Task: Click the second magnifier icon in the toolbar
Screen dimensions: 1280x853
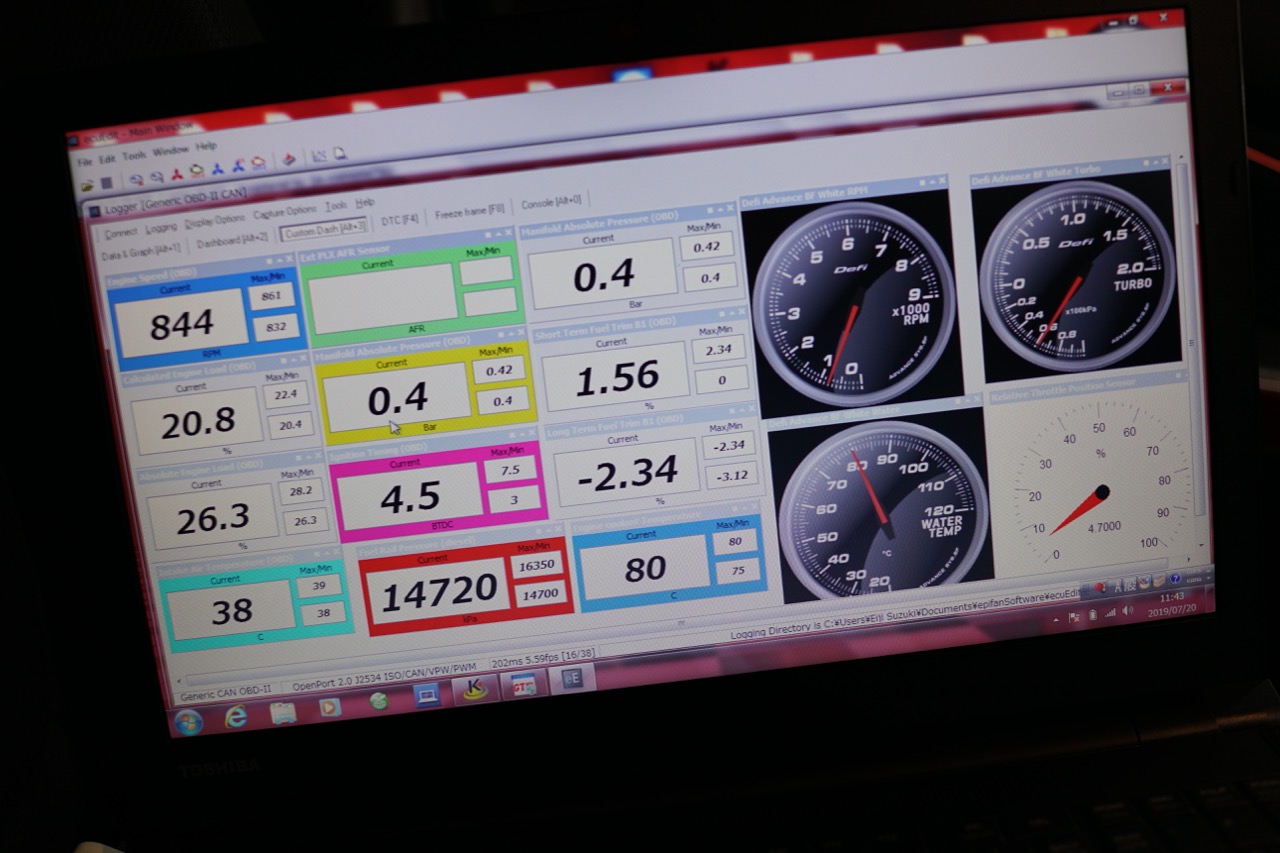Action: (x=157, y=177)
